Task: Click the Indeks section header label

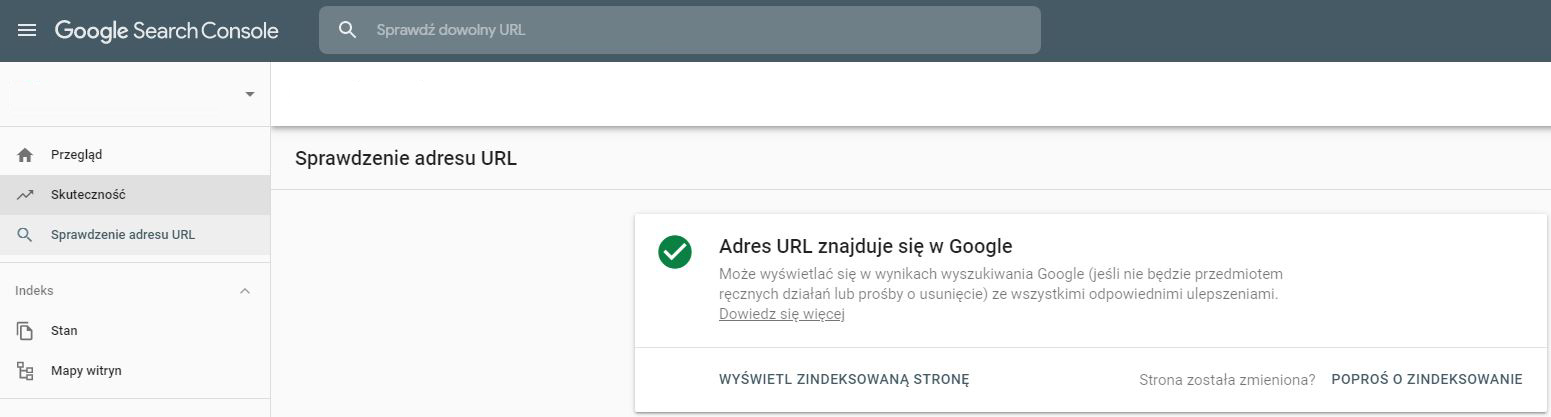Action: click(34, 290)
